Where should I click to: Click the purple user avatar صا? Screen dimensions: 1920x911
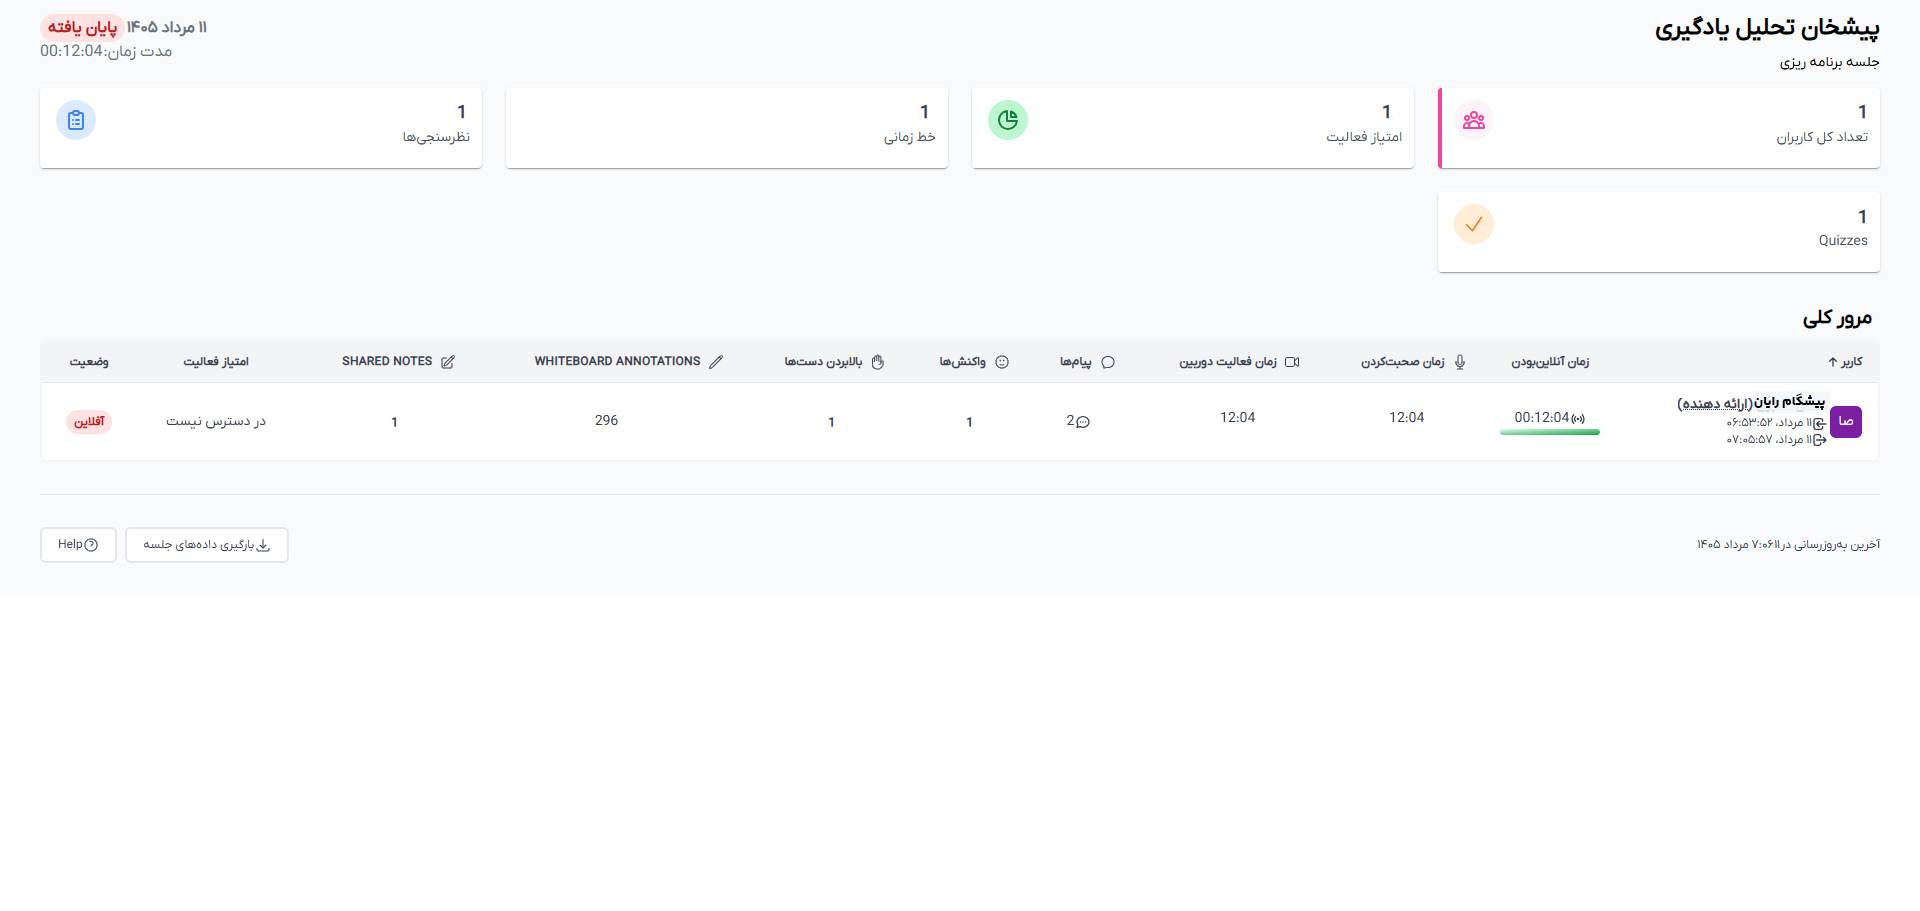point(1846,422)
